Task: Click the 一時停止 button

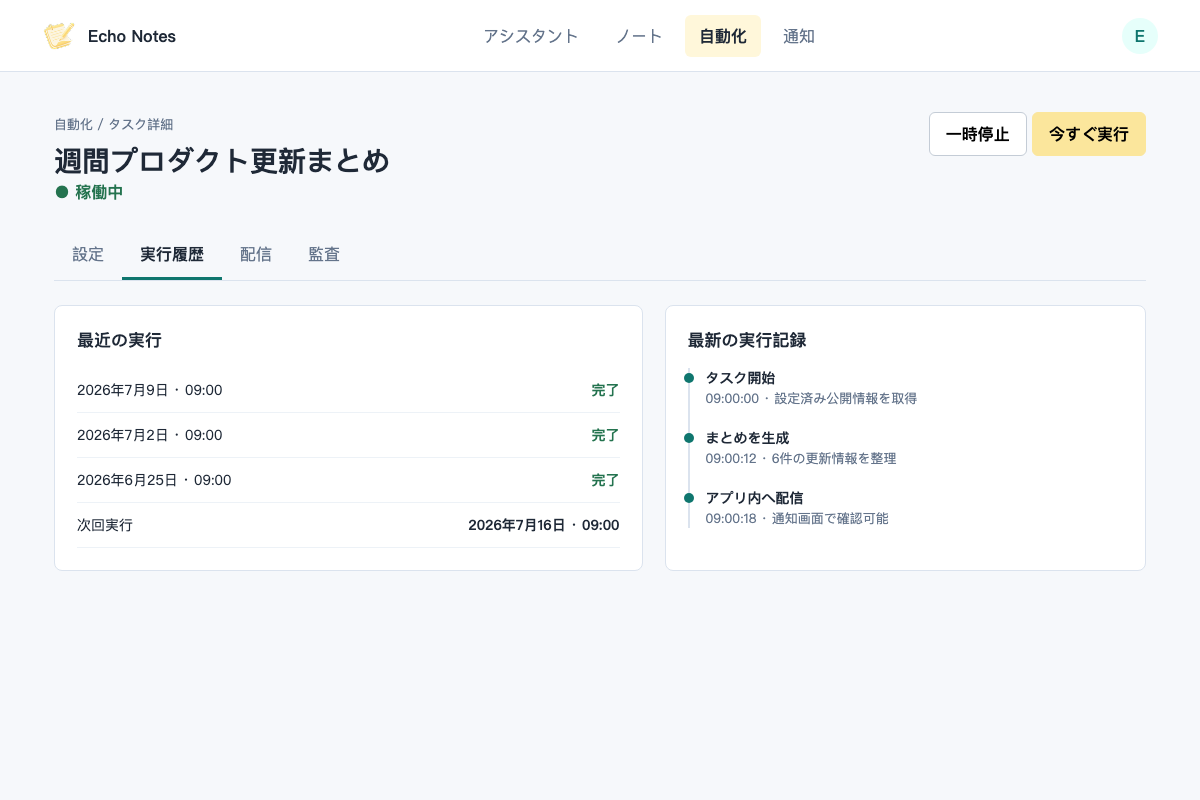Action: click(x=978, y=134)
